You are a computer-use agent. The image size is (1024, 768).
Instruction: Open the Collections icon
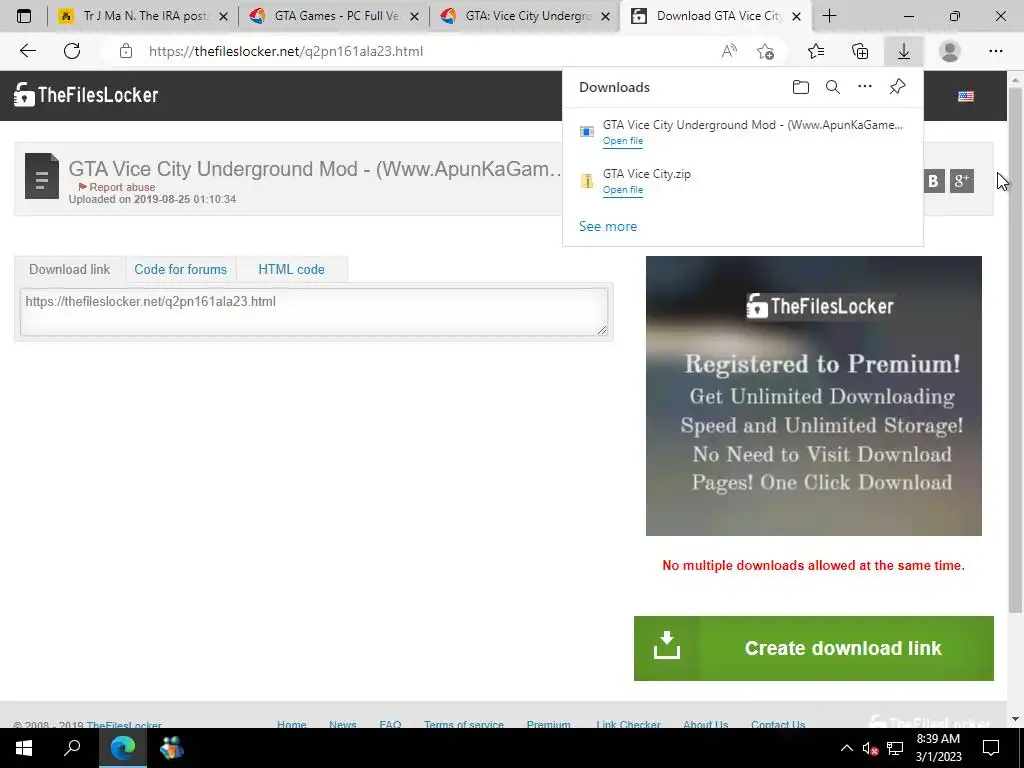[x=860, y=51]
